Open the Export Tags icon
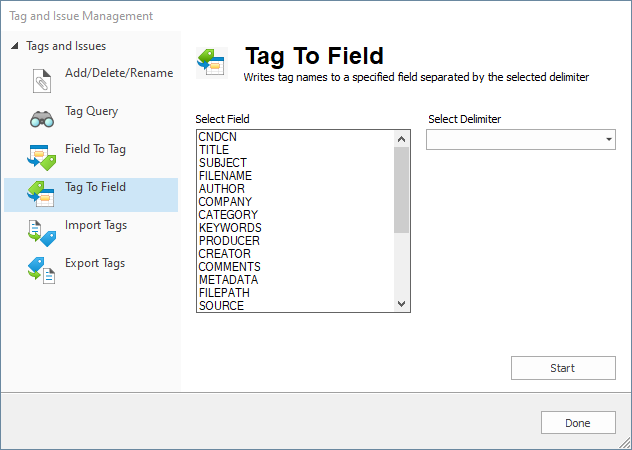 pos(42,271)
